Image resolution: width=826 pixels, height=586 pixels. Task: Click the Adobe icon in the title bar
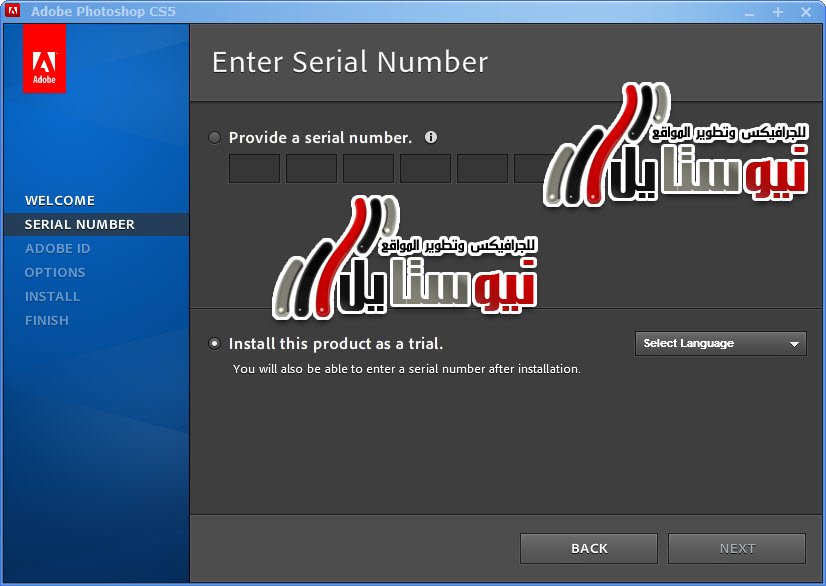12,11
